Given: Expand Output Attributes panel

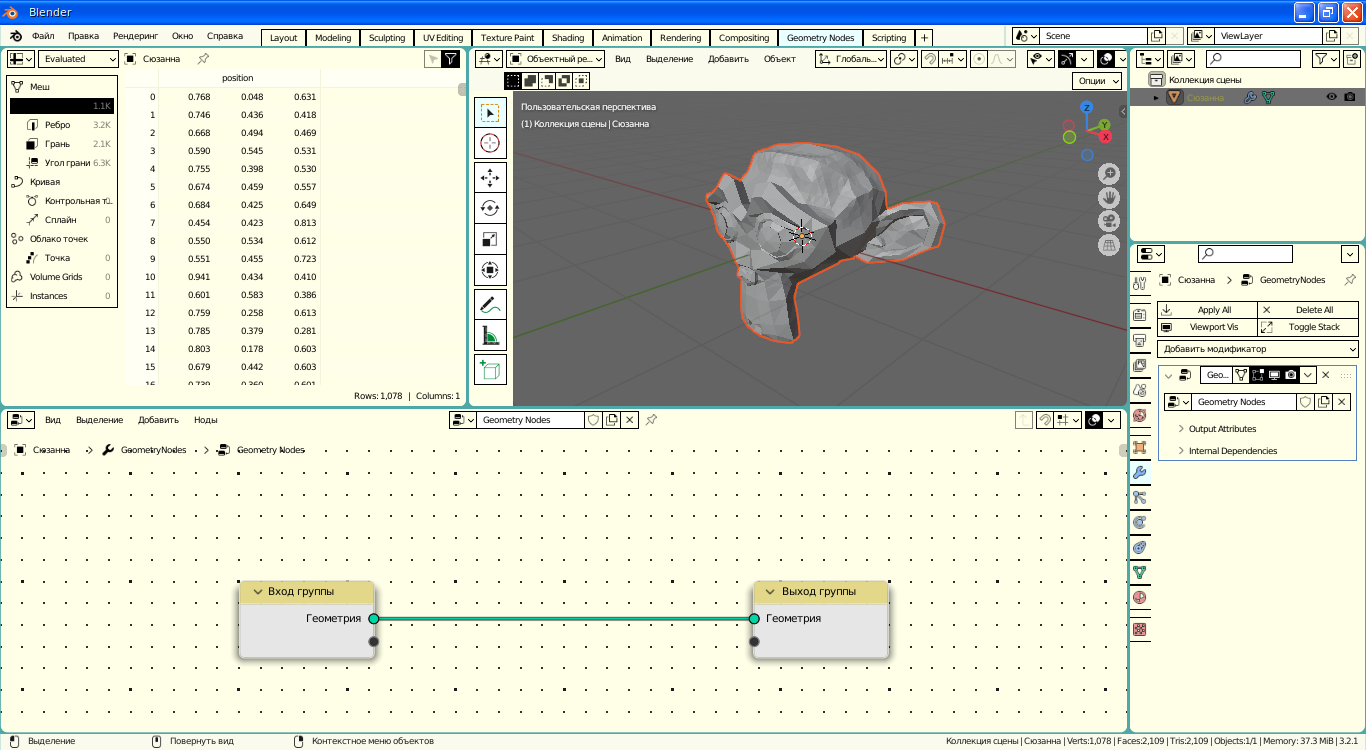Looking at the screenshot, I should pyautogui.click(x=1222, y=429).
